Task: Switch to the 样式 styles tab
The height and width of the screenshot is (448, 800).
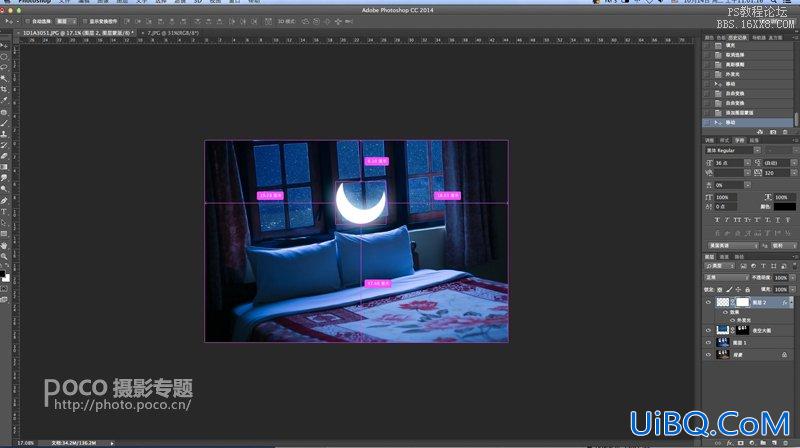Action: coord(724,140)
